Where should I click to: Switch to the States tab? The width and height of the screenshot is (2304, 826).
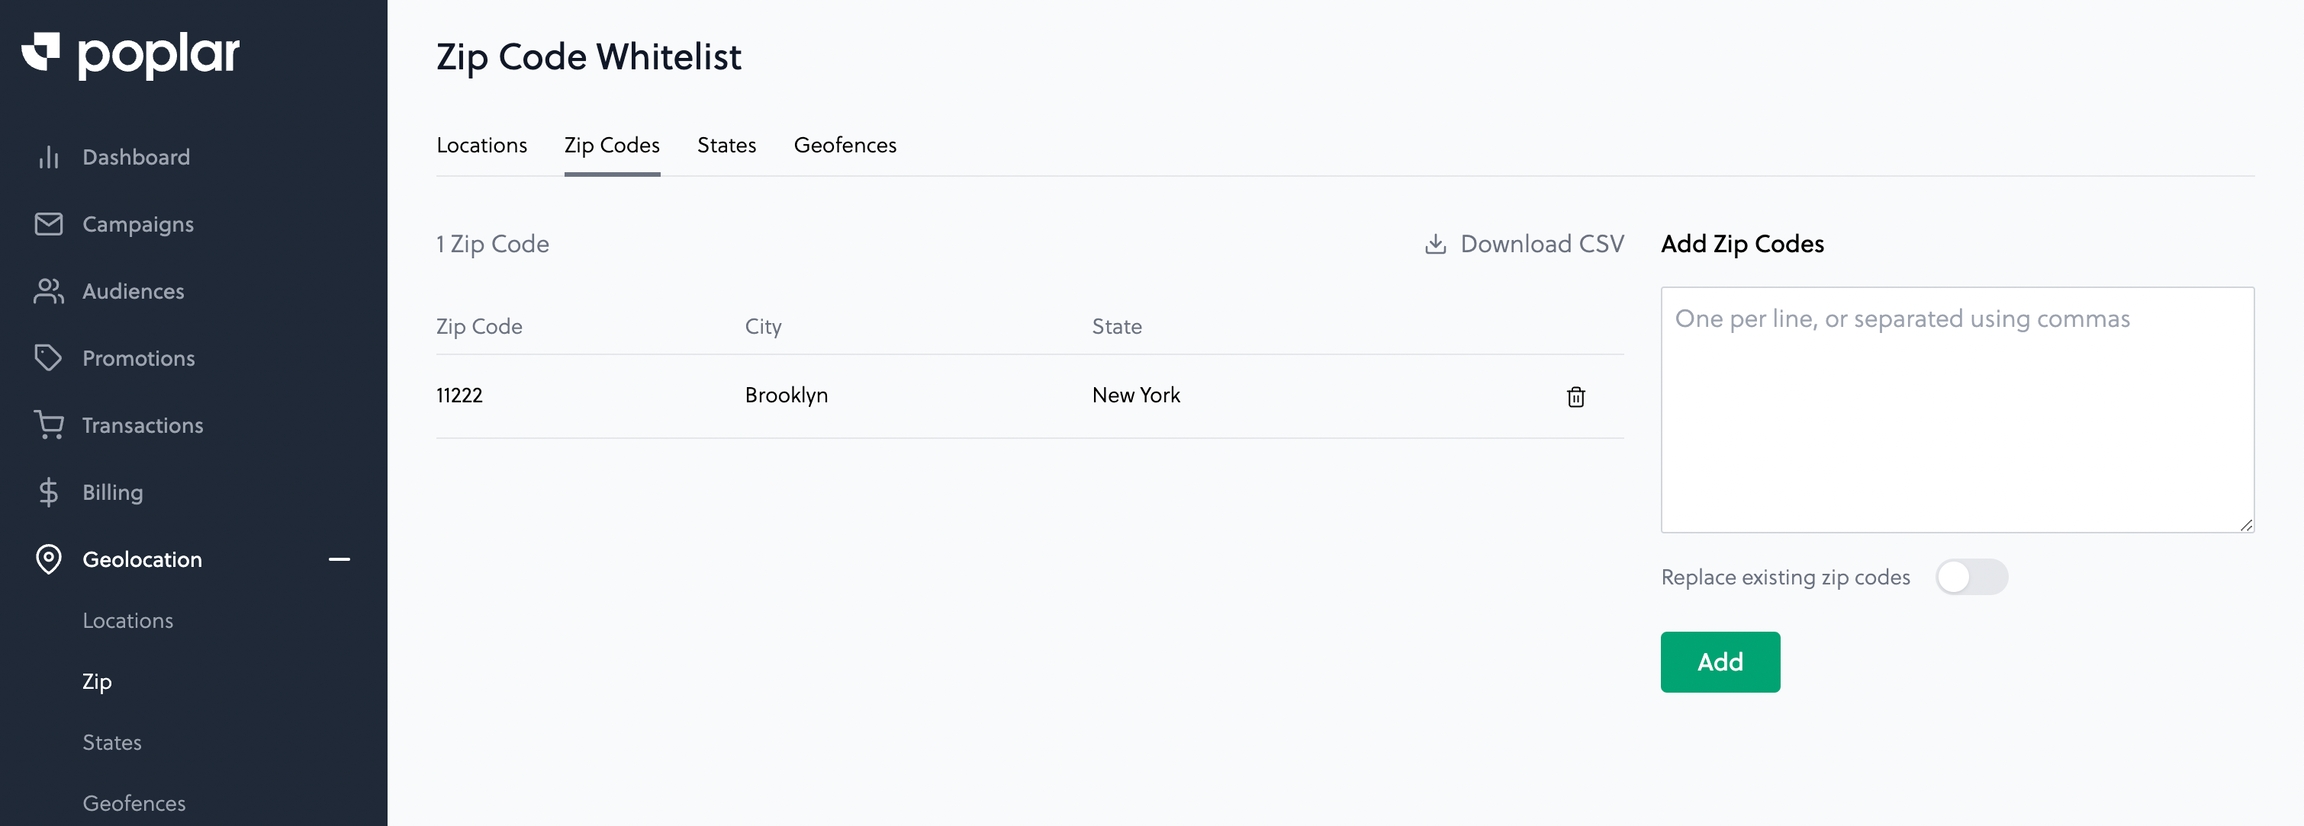coord(726,145)
